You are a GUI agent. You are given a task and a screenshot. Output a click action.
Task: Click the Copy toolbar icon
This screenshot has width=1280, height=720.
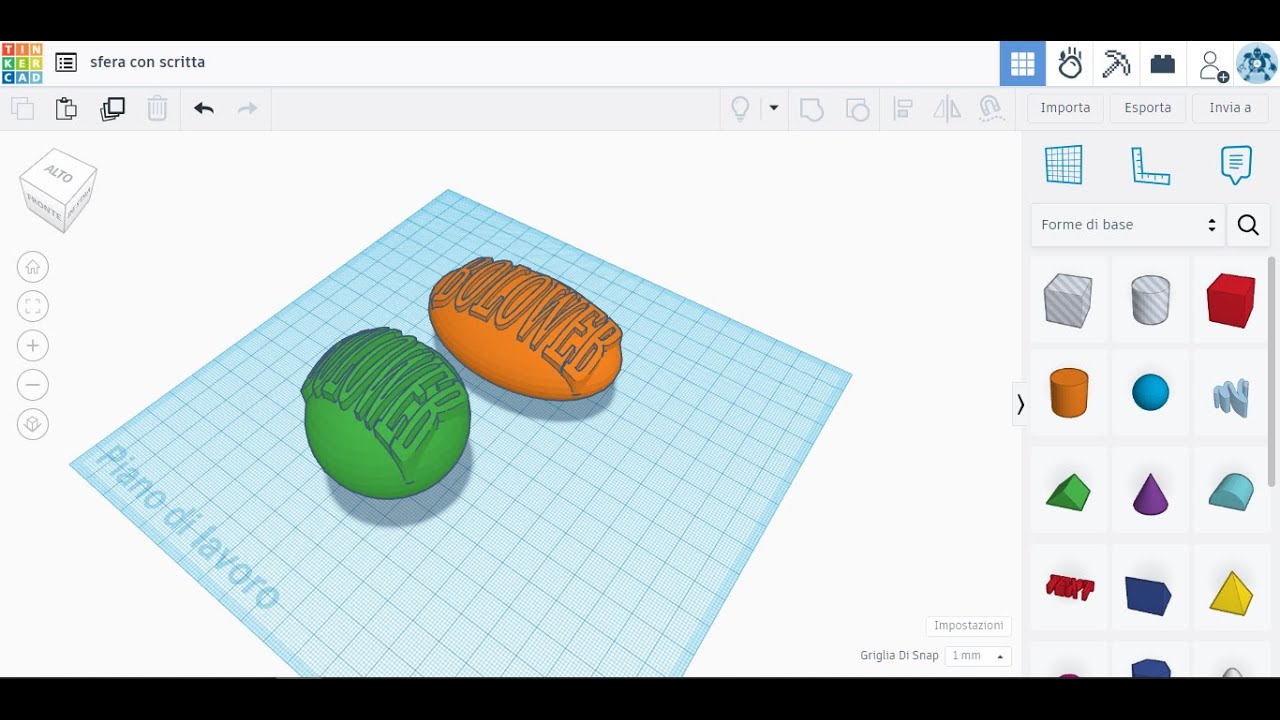[x=22, y=109]
